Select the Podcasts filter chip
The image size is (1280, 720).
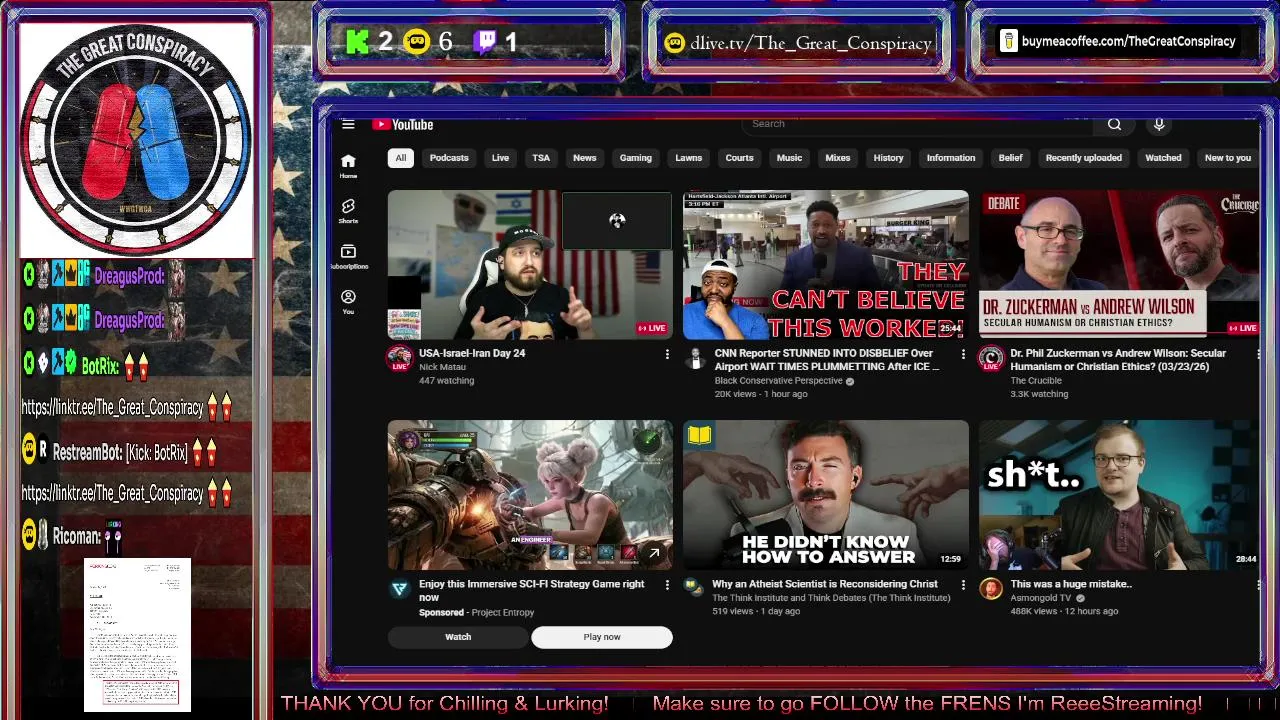click(449, 158)
